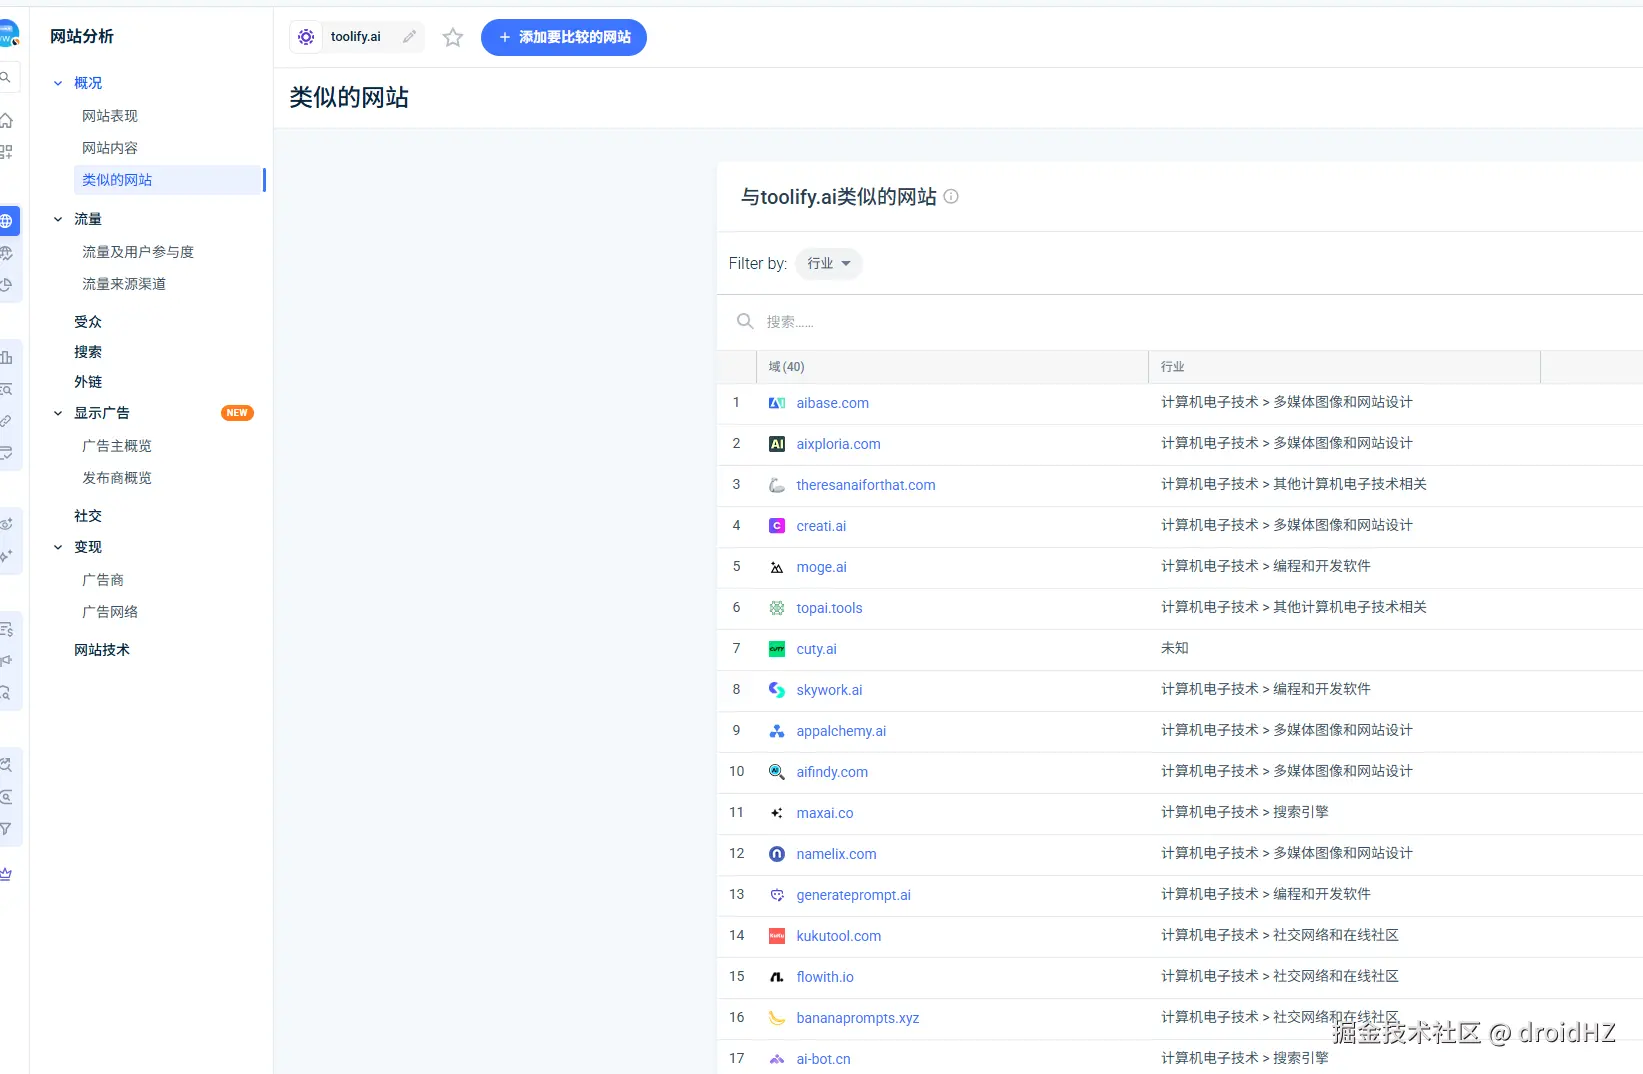Open the 受众 section
The height and width of the screenshot is (1074, 1643).
pyautogui.click(x=88, y=322)
